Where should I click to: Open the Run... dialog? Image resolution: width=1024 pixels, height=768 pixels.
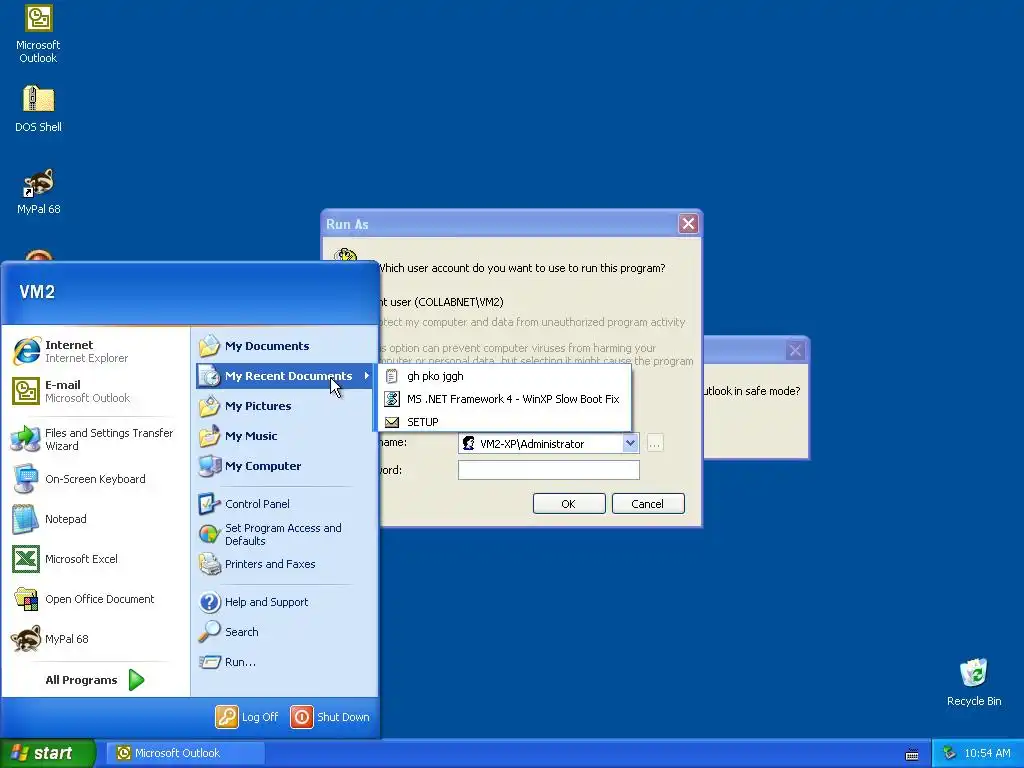(x=285, y=662)
